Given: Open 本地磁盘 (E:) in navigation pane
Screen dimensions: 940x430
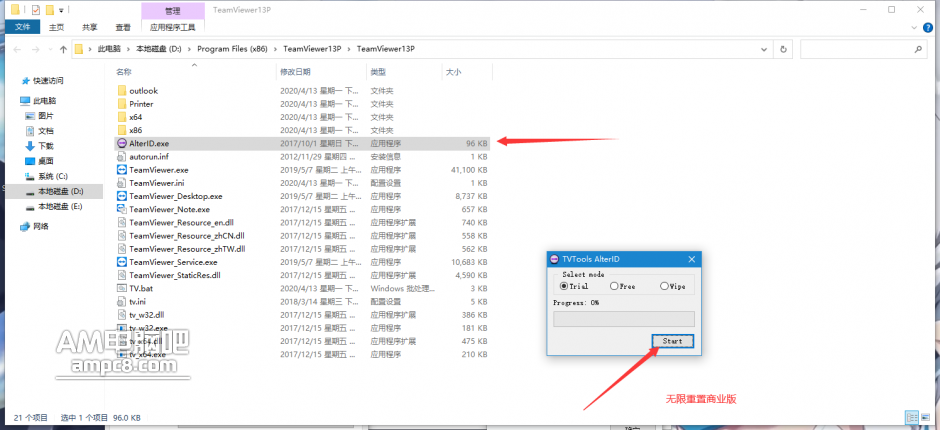Looking at the screenshot, I should point(61,206).
